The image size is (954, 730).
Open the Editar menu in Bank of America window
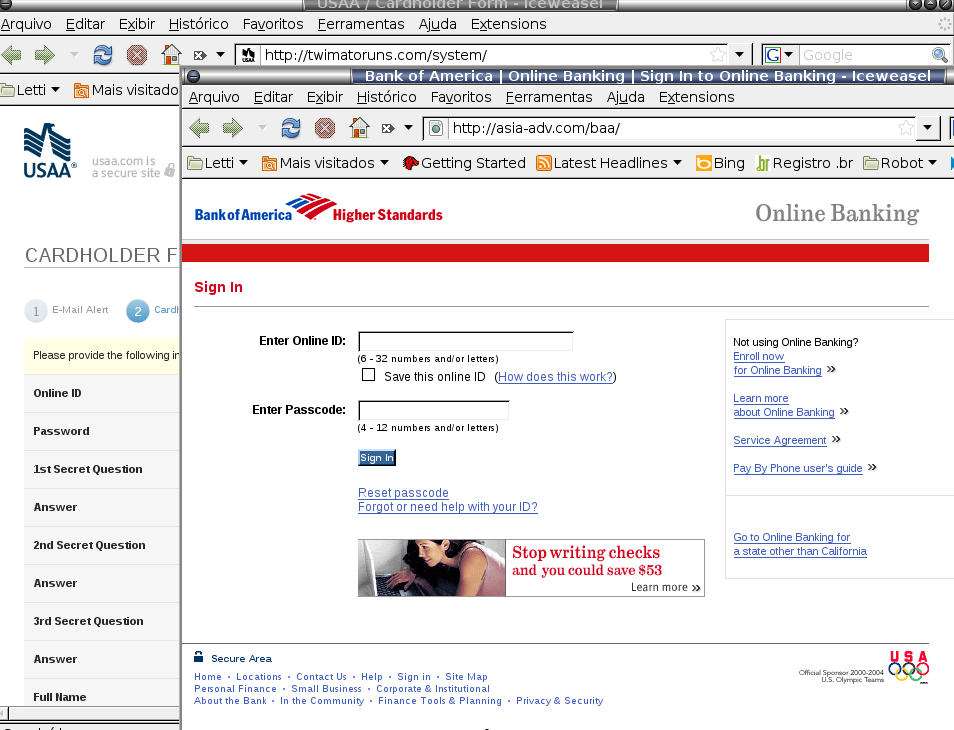coord(273,97)
